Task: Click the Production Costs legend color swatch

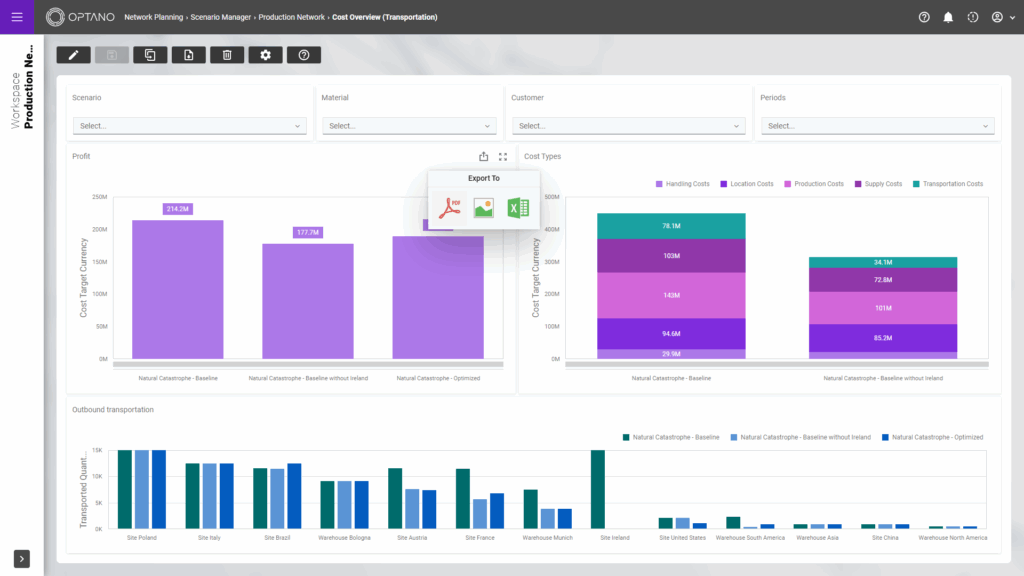Action: point(786,184)
